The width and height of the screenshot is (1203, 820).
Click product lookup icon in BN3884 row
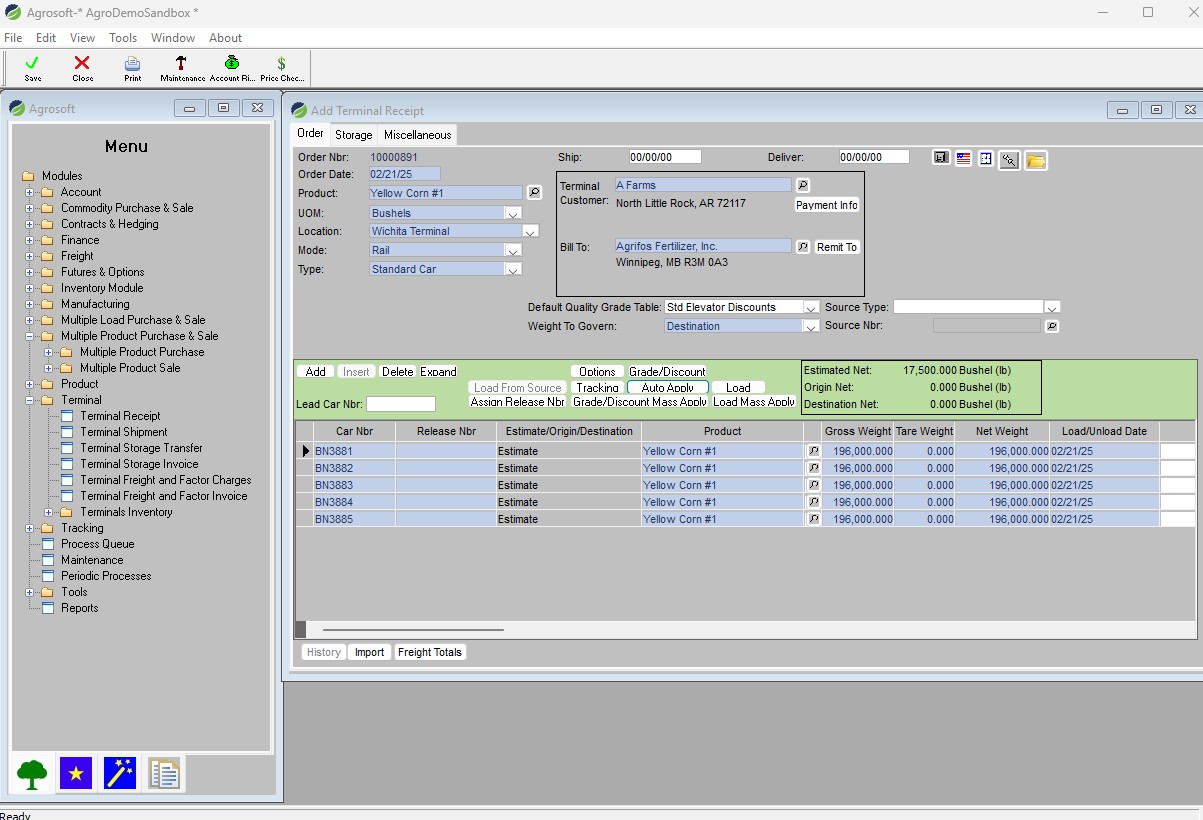(813, 502)
